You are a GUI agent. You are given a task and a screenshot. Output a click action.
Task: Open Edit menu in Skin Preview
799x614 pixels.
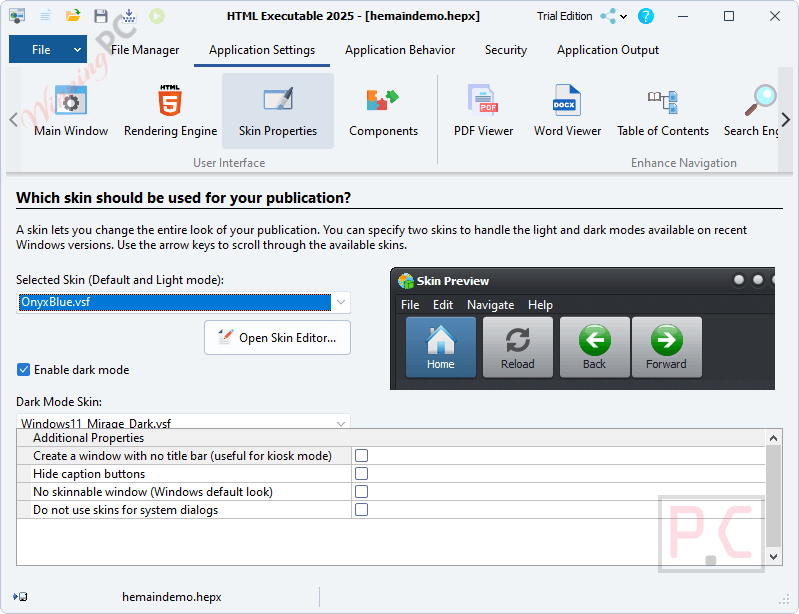click(443, 305)
